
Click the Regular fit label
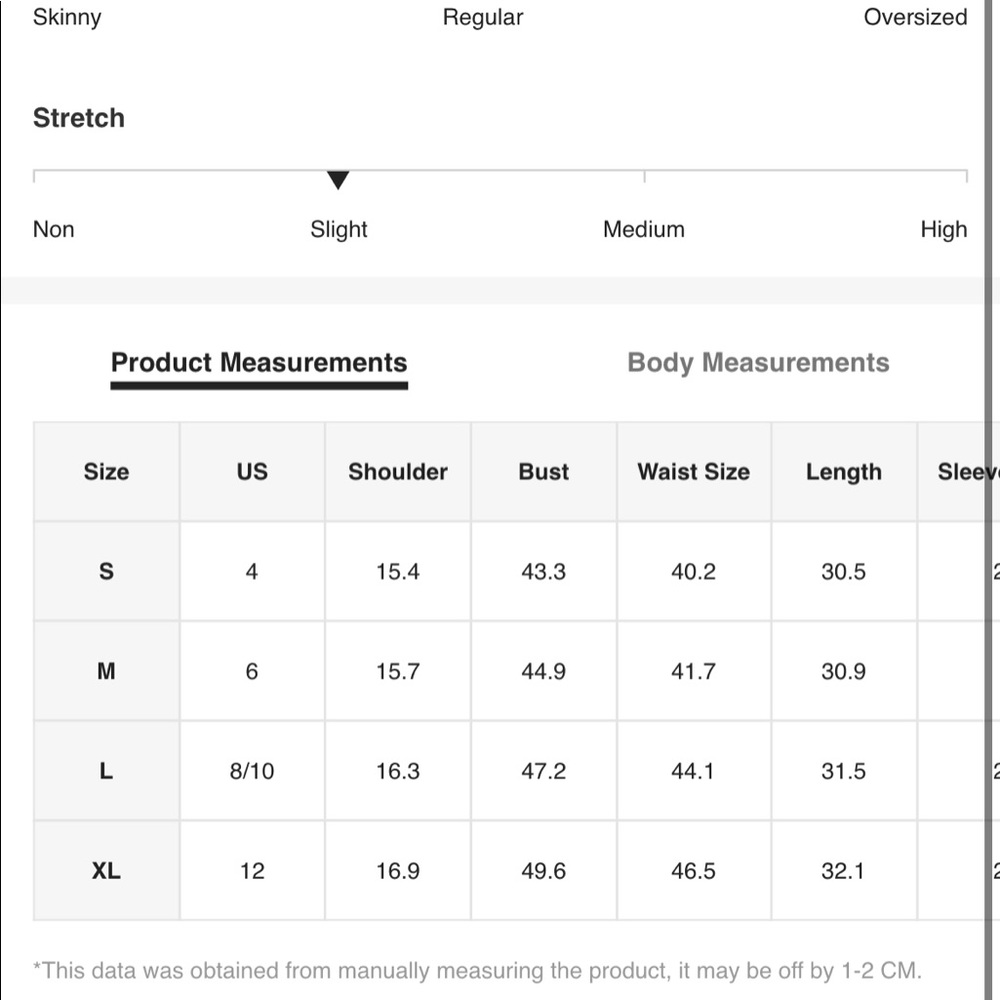(483, 17)
